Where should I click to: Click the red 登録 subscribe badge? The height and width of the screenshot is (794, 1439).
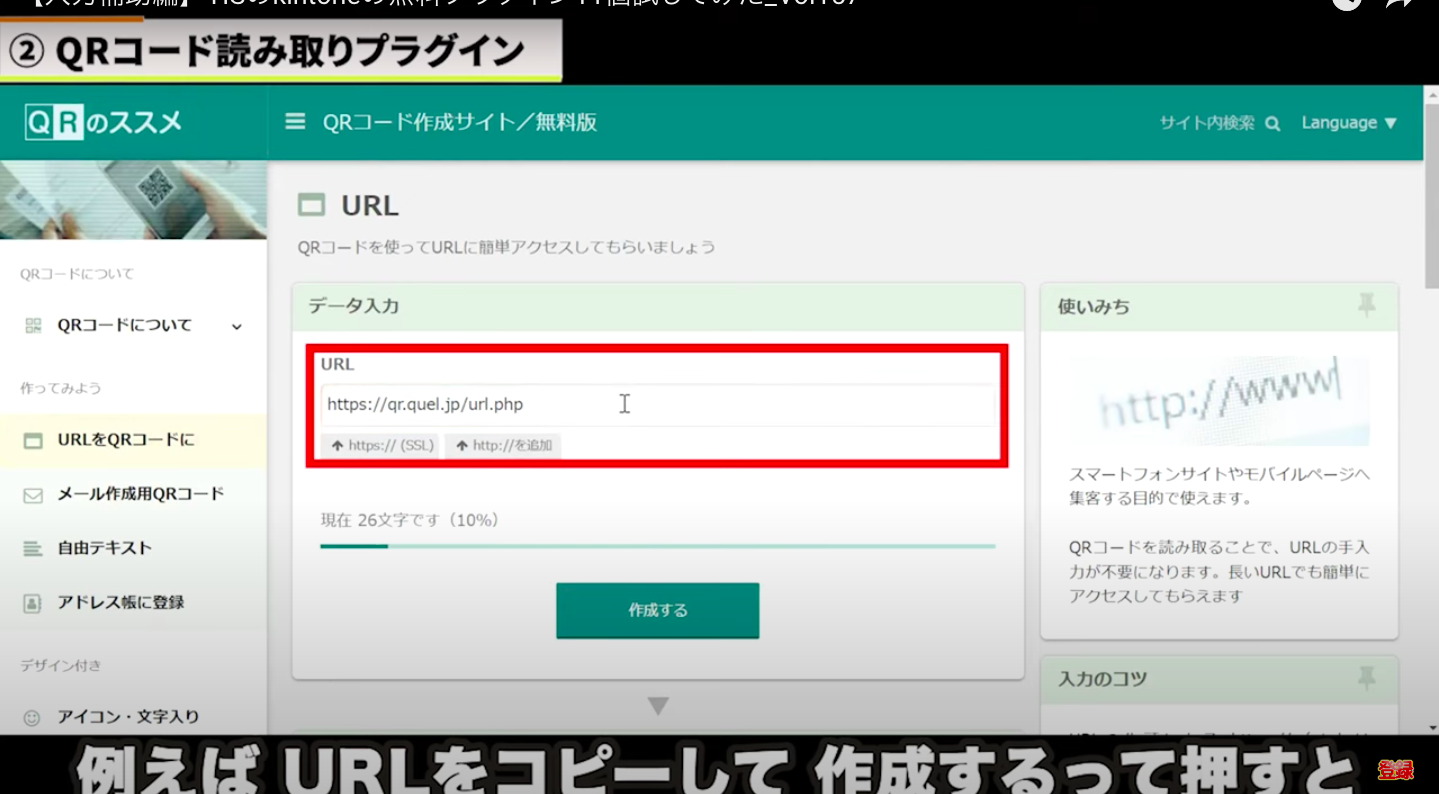point(1395,770)
